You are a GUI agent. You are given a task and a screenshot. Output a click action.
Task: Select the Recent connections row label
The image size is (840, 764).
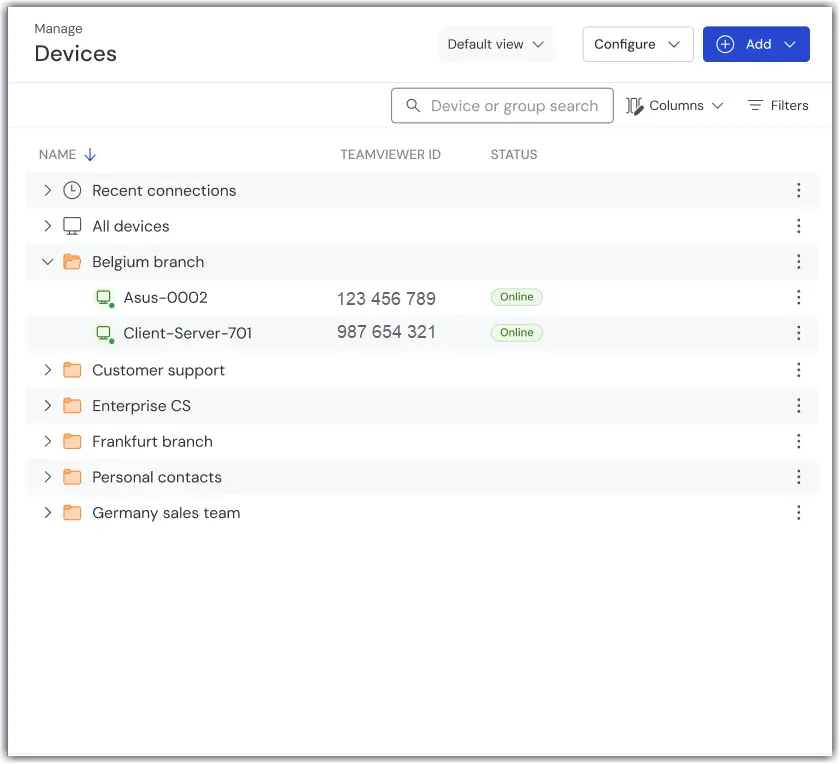(164, 190)
